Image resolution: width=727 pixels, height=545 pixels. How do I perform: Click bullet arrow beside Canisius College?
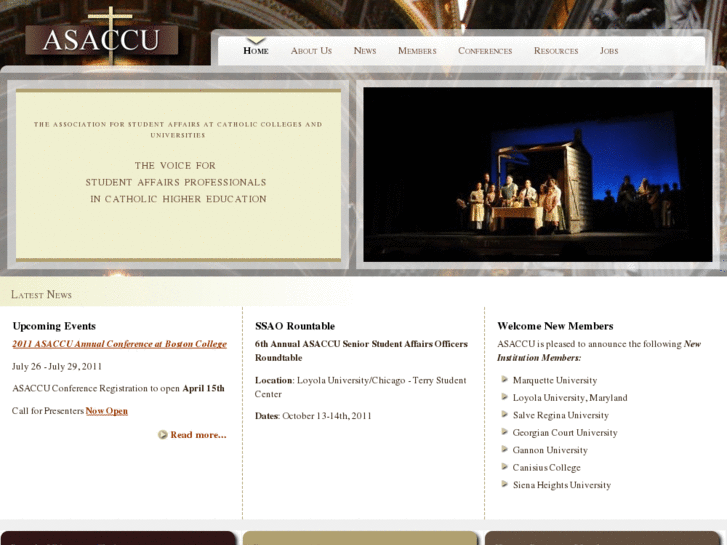(505, 467)
